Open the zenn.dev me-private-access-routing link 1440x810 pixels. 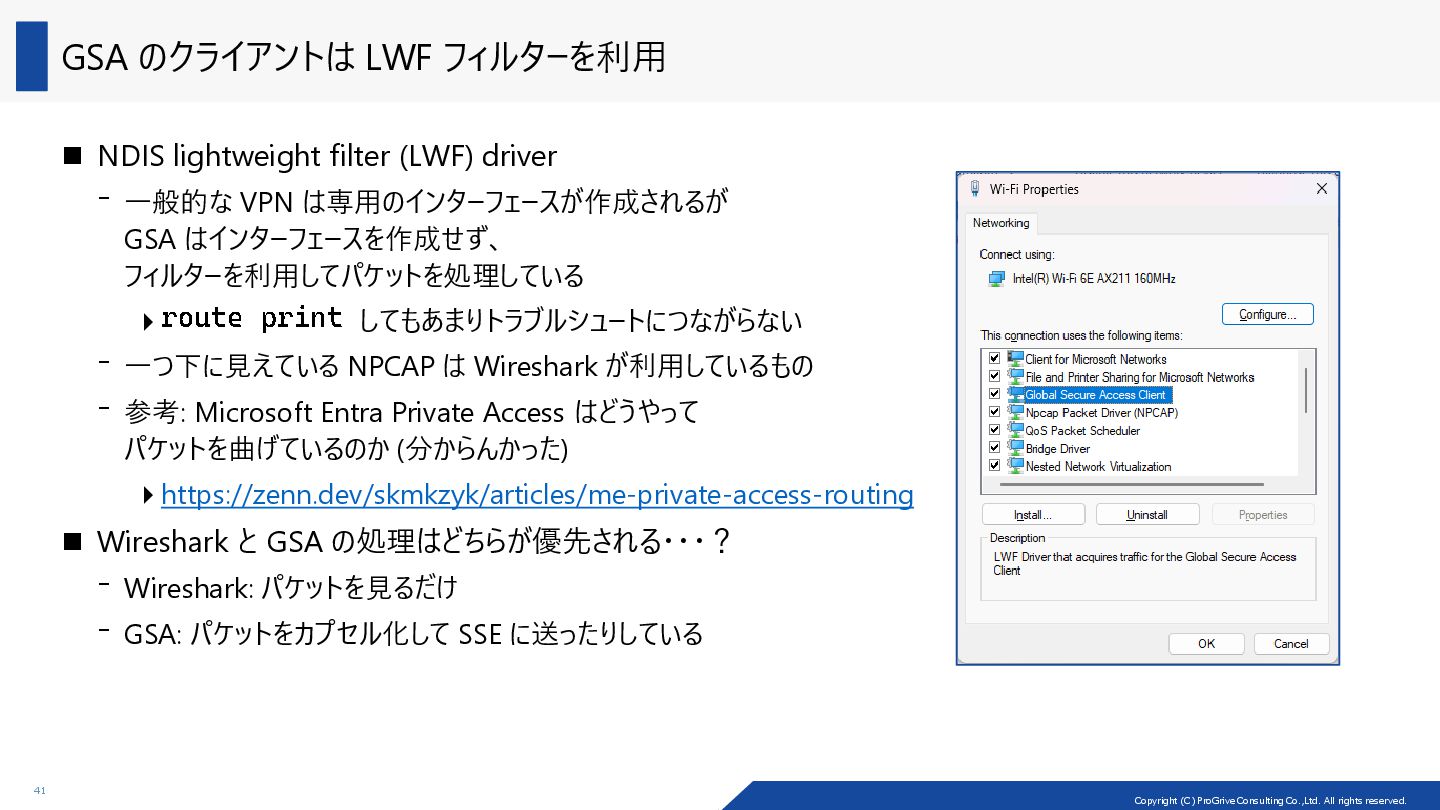coord(537,495)
